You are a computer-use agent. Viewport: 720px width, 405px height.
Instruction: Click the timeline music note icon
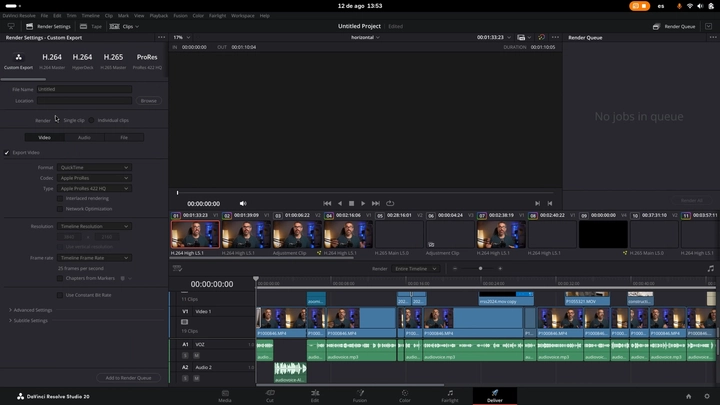(711, 269)
